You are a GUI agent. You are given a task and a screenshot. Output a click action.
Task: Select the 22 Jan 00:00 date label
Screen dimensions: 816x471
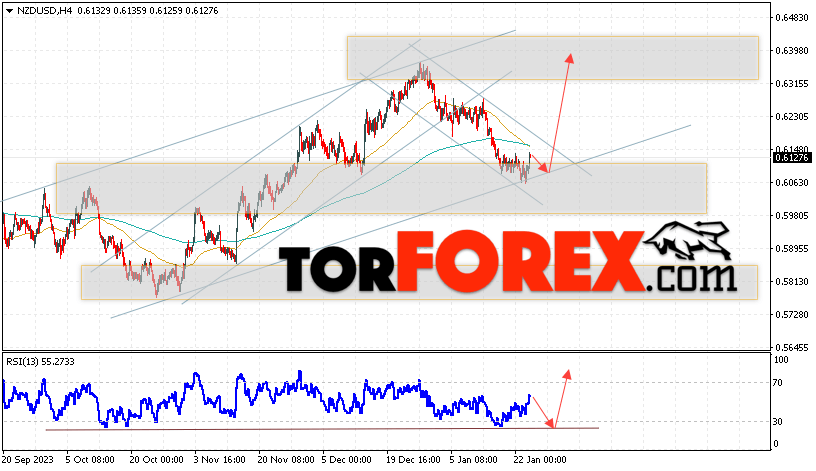pyautogui.click(x=540, y=460)
